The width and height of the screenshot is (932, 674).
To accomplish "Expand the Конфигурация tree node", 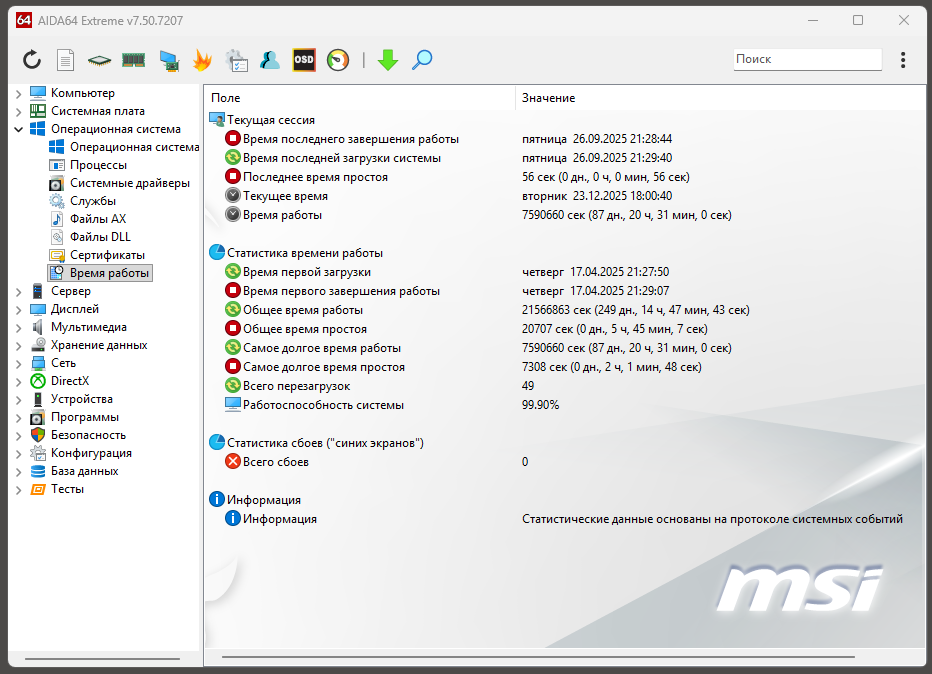I will pos(18,453).
